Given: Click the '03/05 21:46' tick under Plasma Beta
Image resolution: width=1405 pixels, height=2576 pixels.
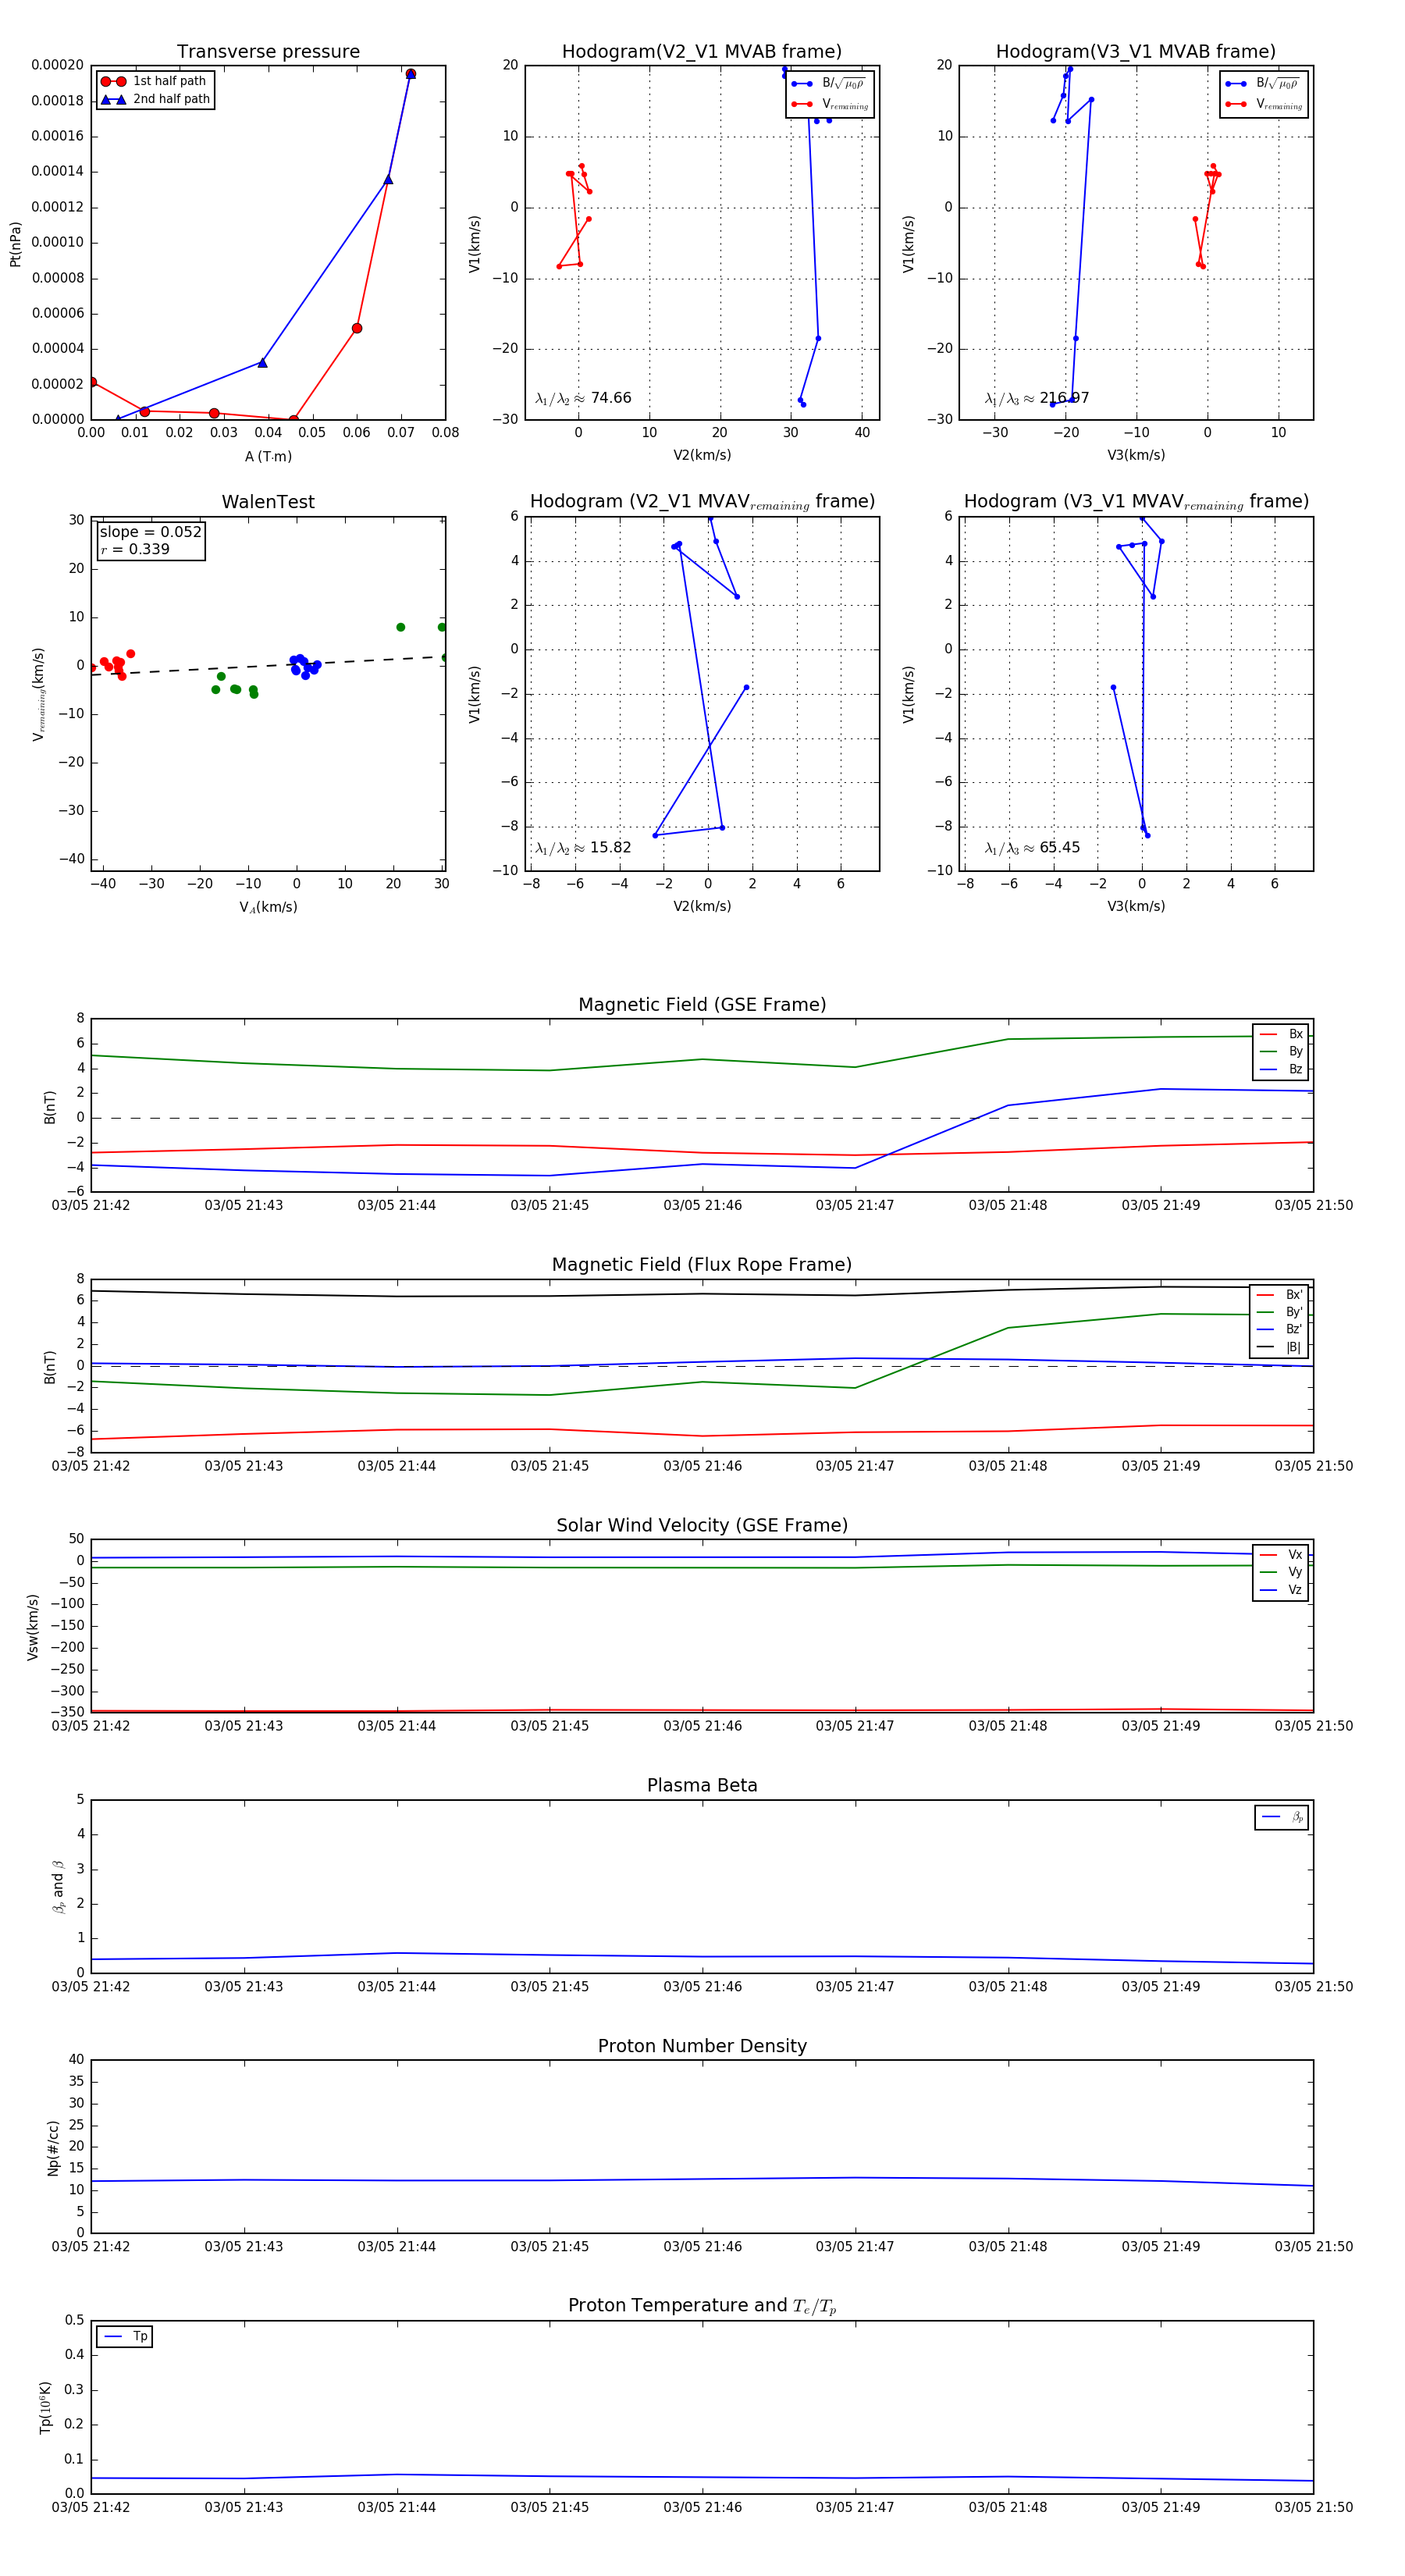Looking at the screenshot, I should tap(702, 1987).
